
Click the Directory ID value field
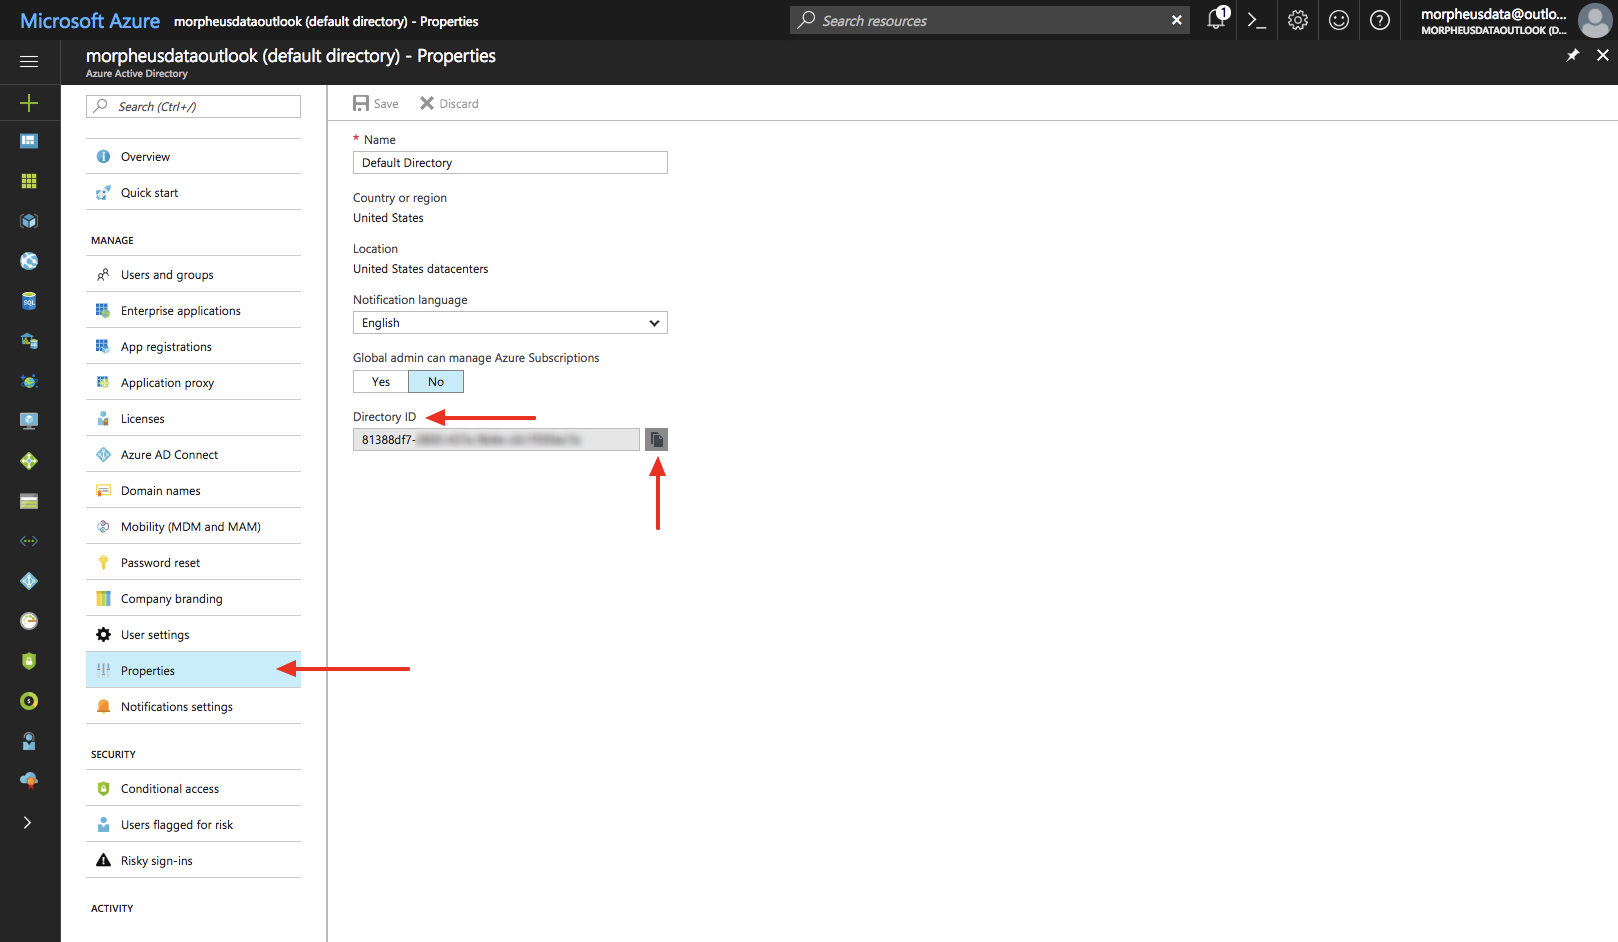[x=496, y=440]
